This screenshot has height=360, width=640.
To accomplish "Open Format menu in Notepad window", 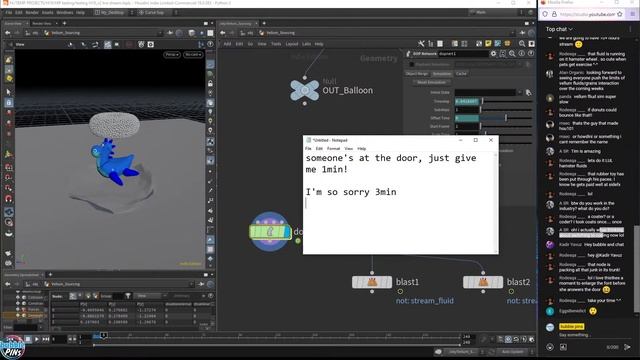I will pos(333,149).
